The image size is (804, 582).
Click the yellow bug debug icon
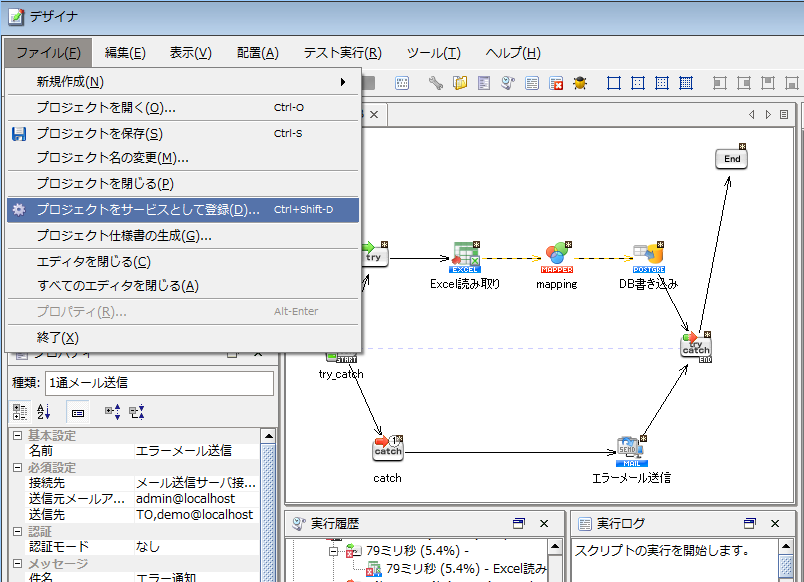click(x=580, y=83)
